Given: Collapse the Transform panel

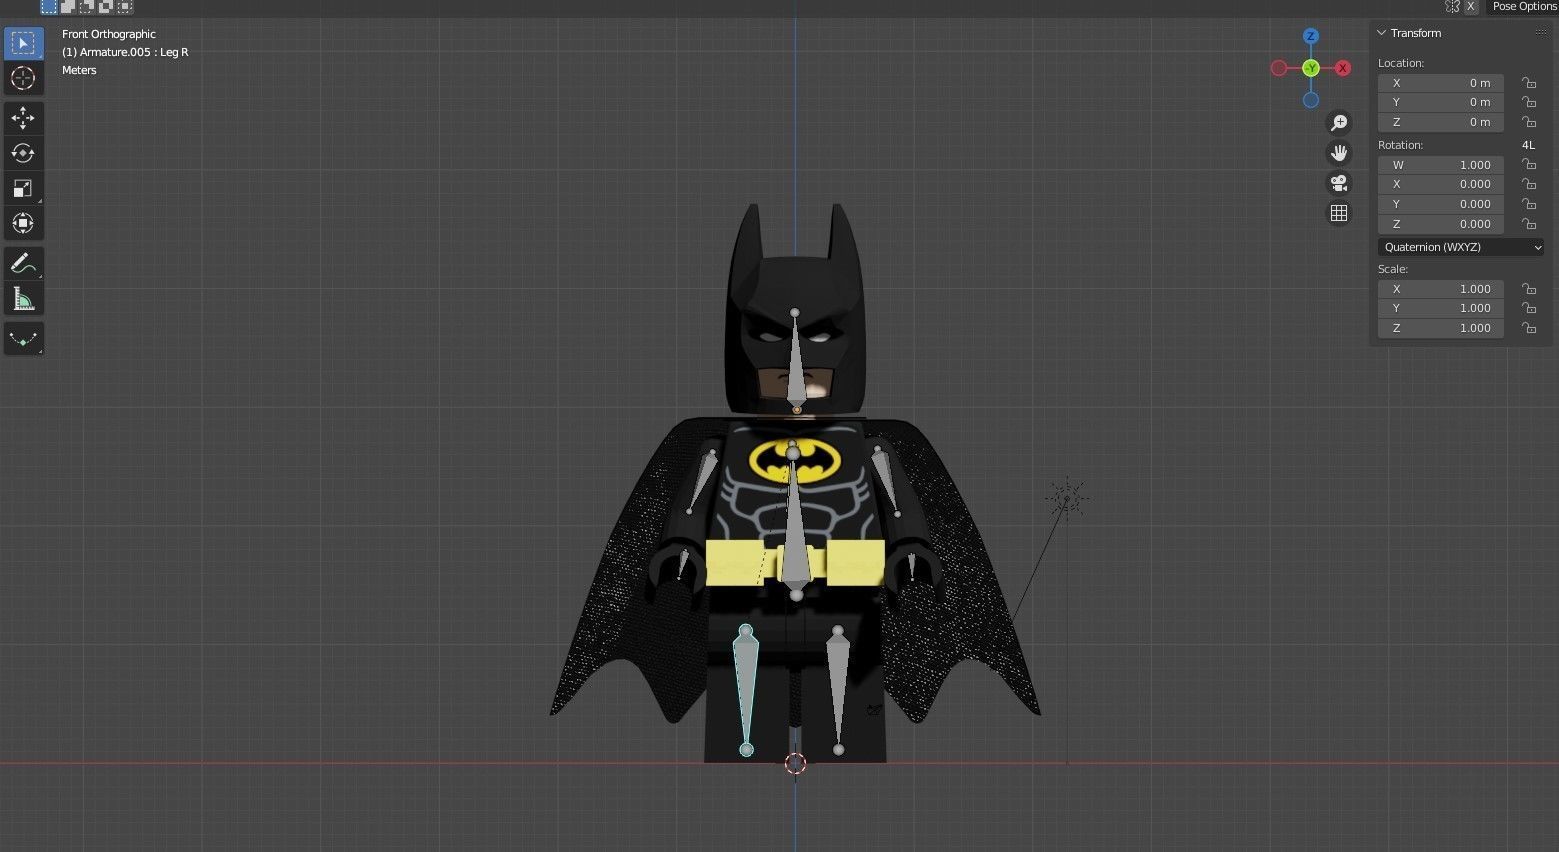Looking at the screenshot, I should [x=1382, y=33].
